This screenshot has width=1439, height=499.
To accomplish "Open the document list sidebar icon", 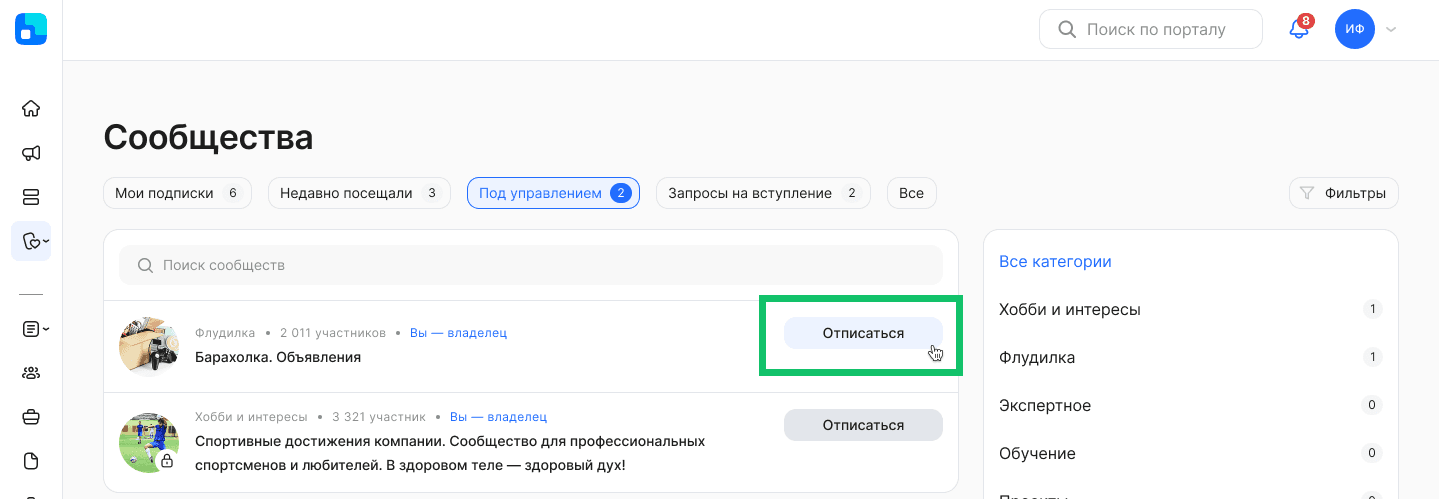I will (x=31, y=328).
